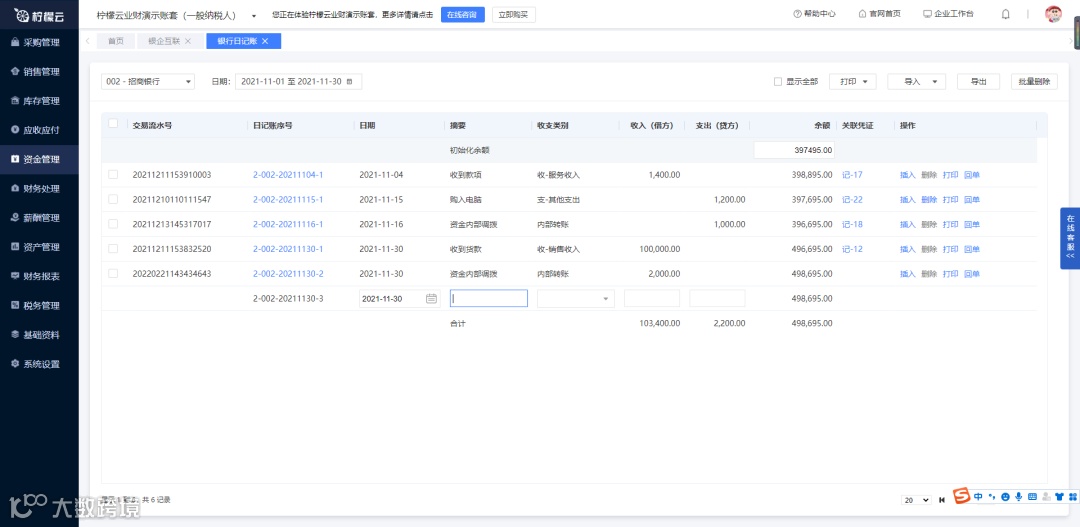Screen dimensions: 1080x527
Task: Close the 银企互联 tab
Action: pyautogui.click(x=188, y=41)
